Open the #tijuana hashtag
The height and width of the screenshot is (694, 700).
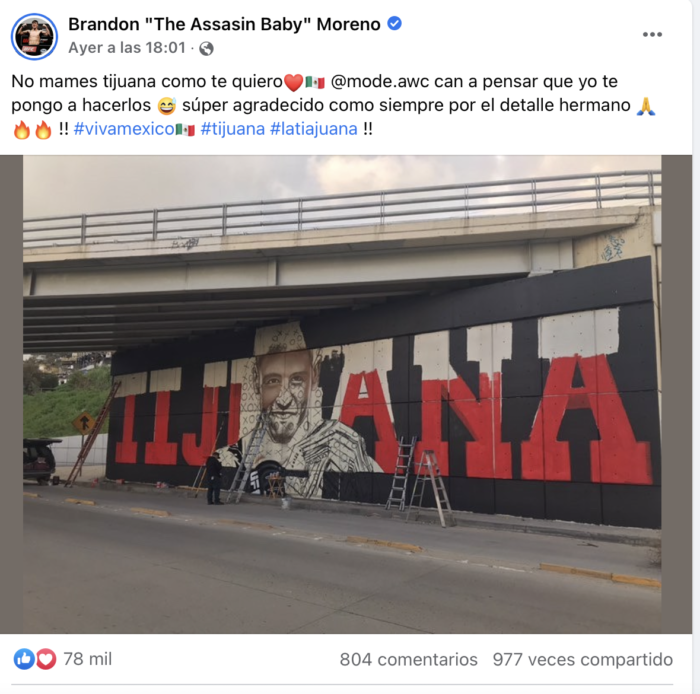[233, 129]
